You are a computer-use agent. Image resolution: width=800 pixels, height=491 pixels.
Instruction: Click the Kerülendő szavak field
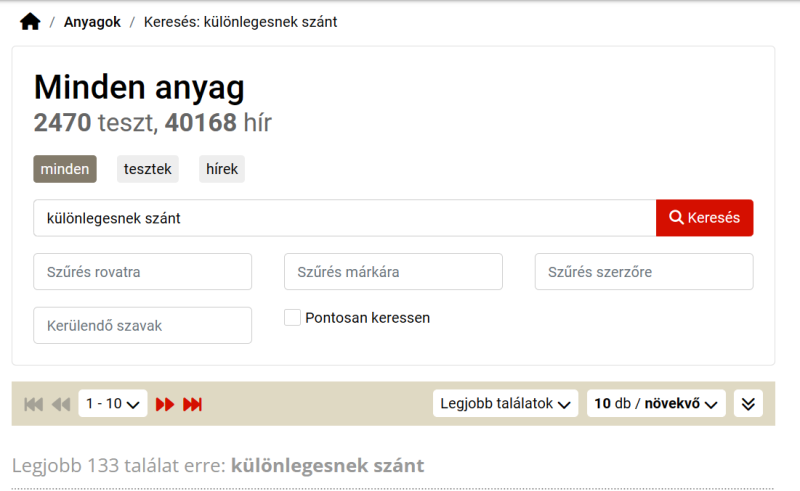(x=142, y=325)
